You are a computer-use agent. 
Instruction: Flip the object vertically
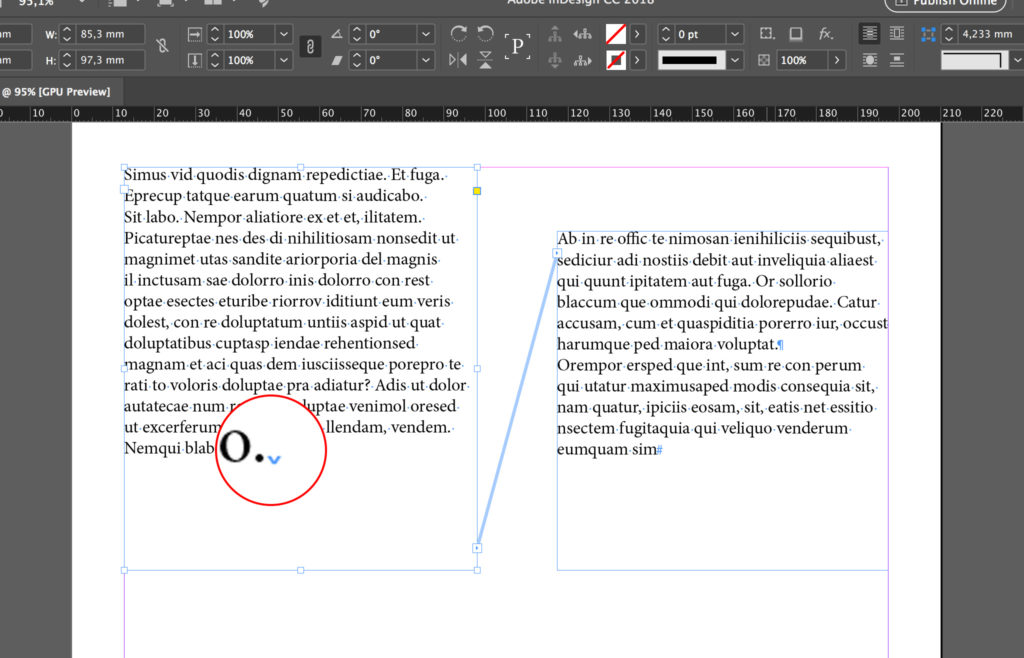point(485,60)
